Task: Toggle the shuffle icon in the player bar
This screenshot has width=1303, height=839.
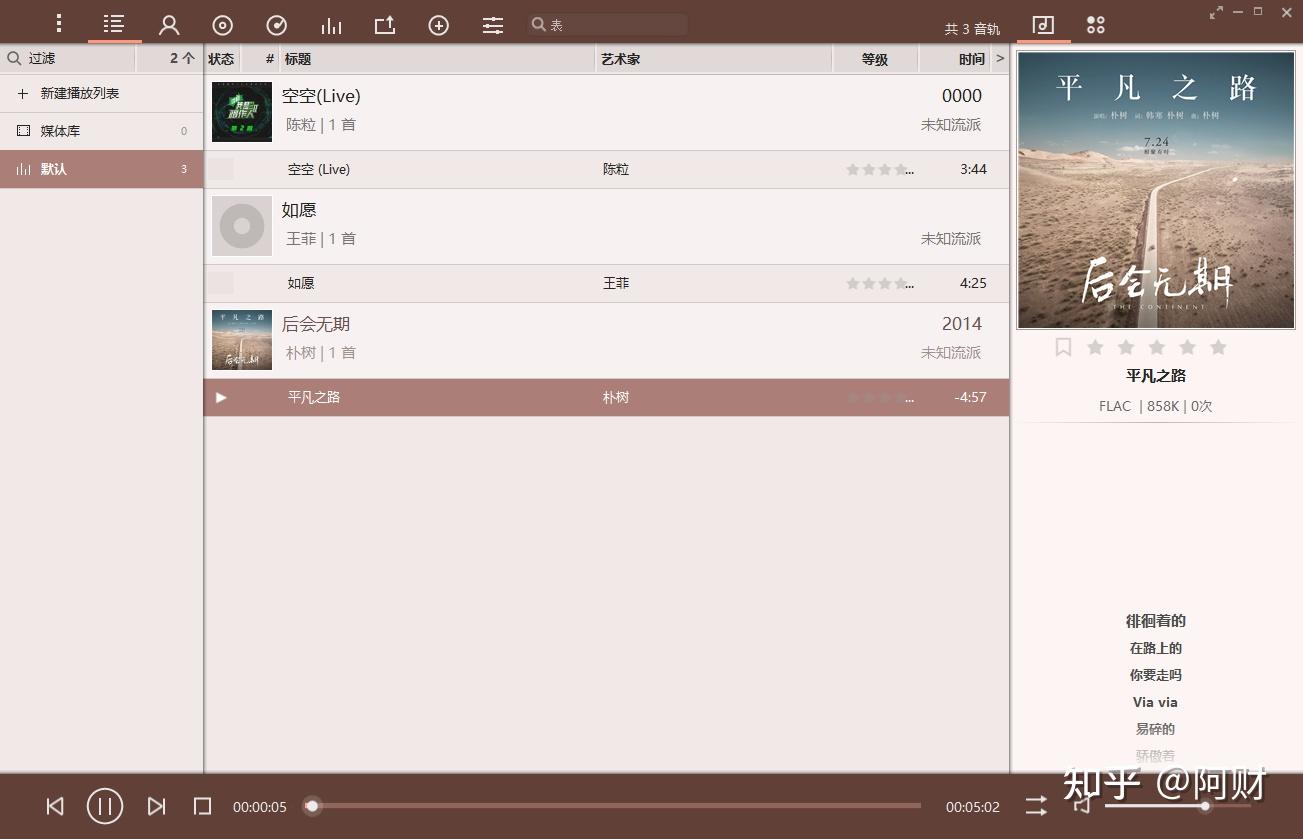Action: pyautogui.click(x=1036, y=806)
